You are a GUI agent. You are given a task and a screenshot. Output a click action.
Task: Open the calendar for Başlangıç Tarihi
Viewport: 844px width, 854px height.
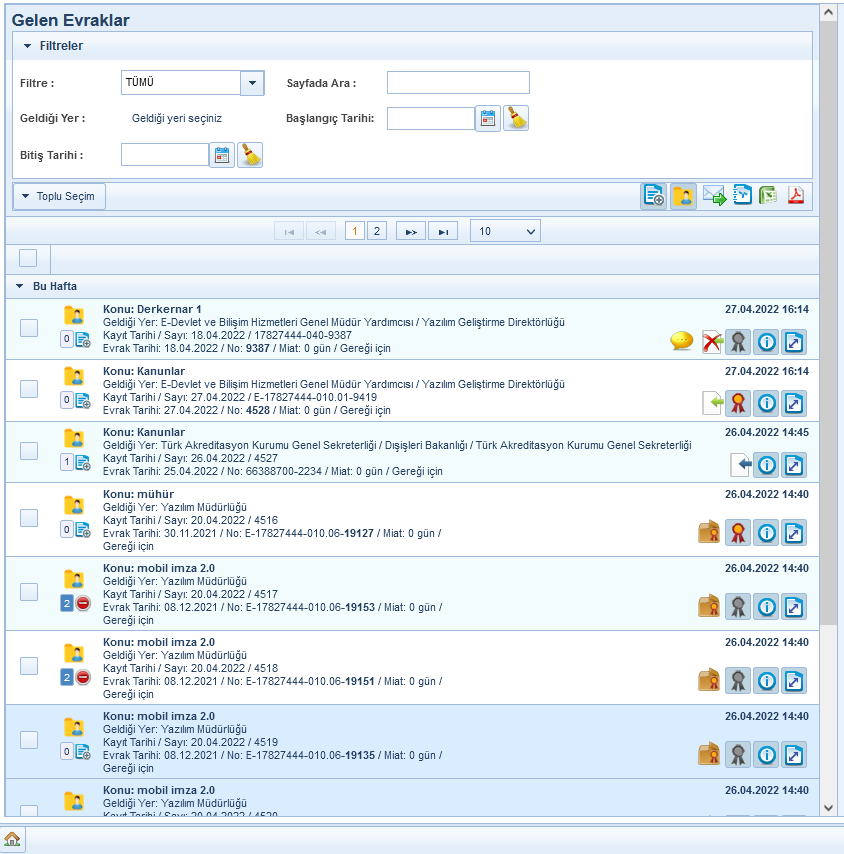[x=487, y=119]
